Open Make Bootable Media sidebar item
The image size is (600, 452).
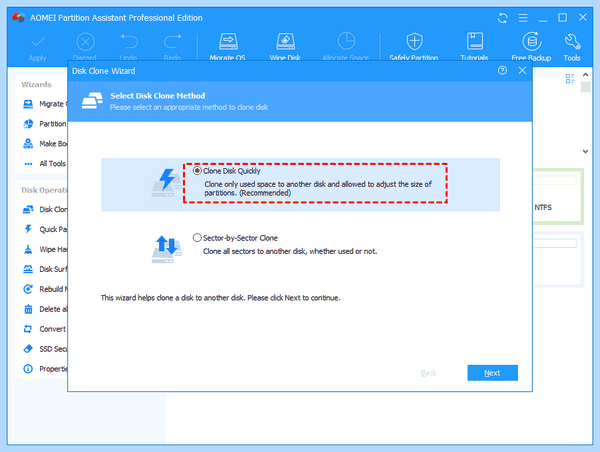click(x=45, y=144)
